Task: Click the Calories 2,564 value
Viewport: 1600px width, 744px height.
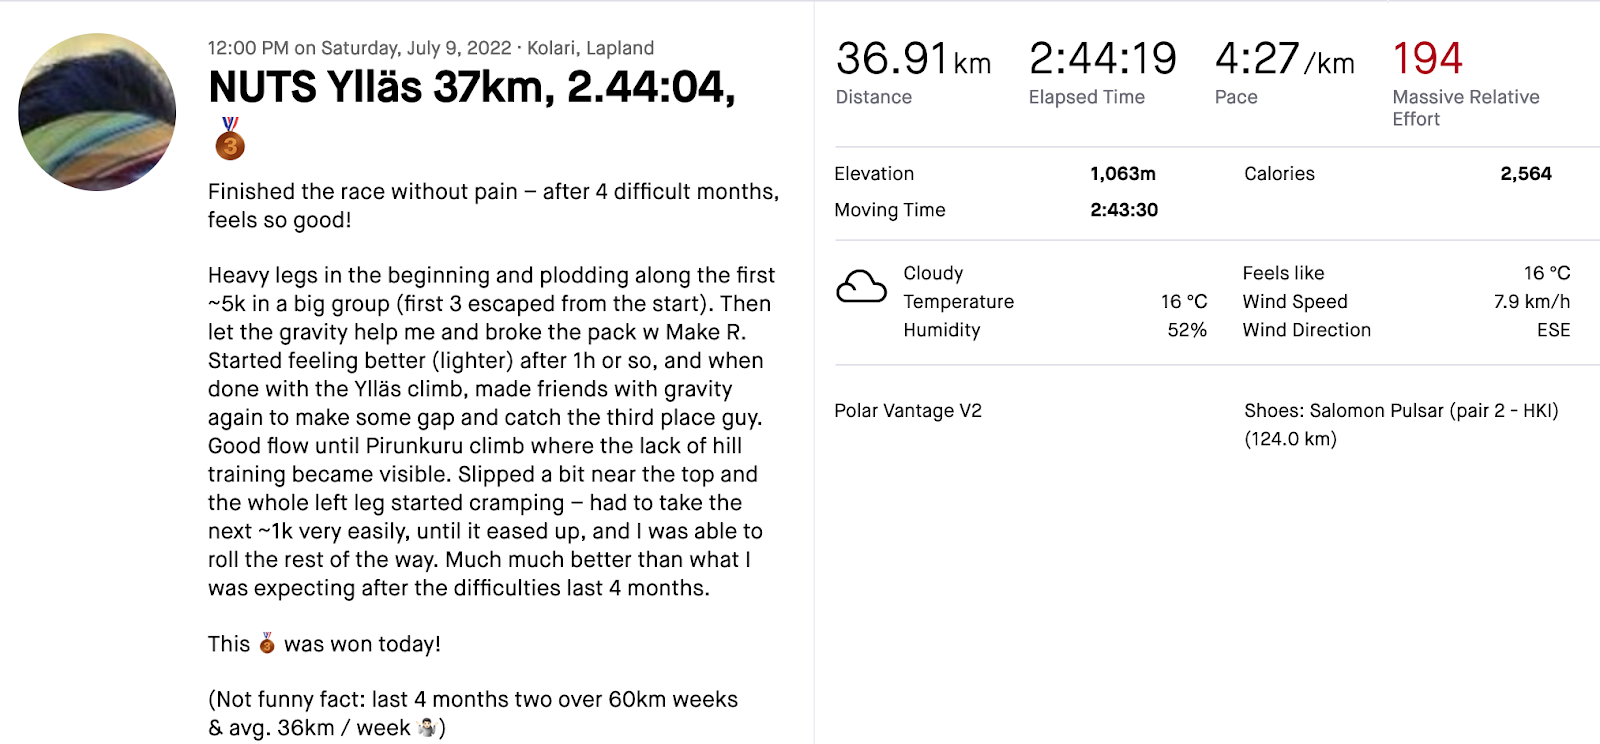Action: pyautogui.click(x=1526, y=173)
